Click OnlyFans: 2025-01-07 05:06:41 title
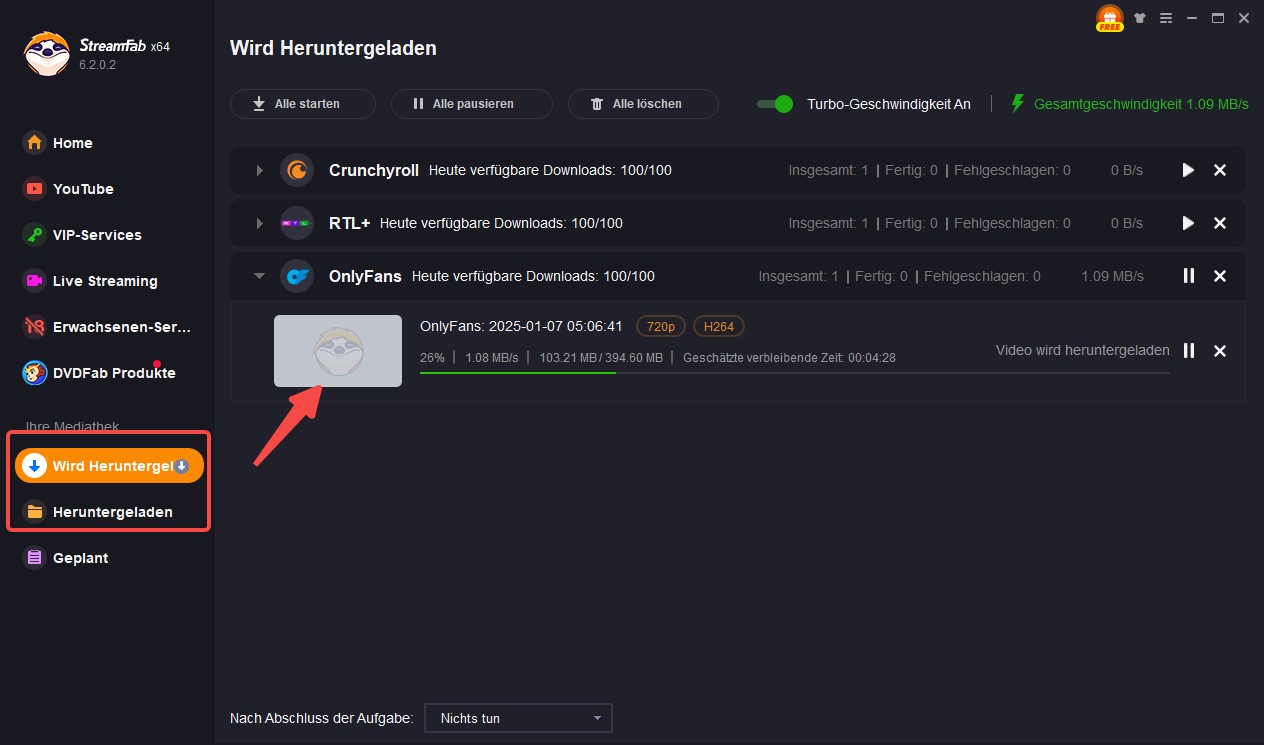Screen dimensions: 1264x745 pyautogui.click(x=521, y=326)
